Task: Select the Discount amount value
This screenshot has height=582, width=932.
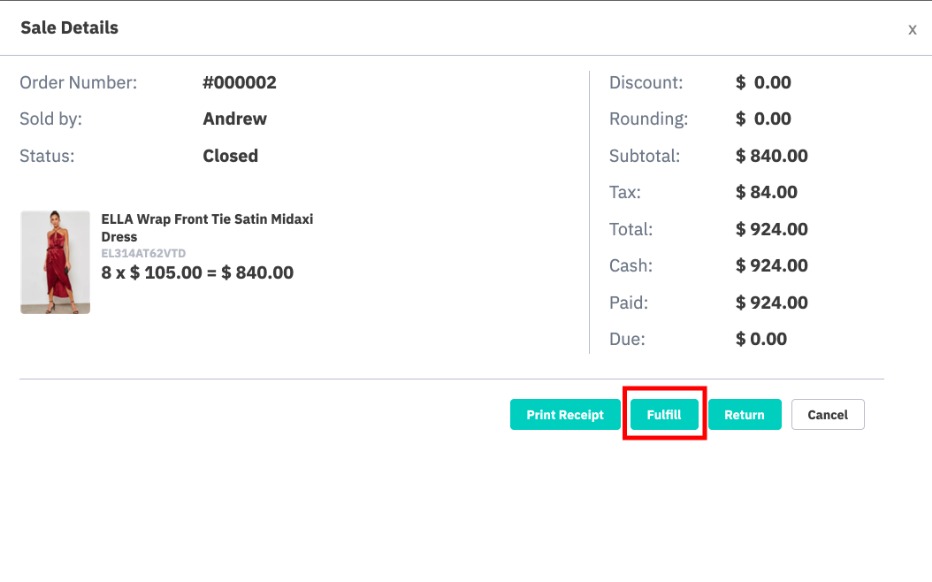Action: click(763, 83)
